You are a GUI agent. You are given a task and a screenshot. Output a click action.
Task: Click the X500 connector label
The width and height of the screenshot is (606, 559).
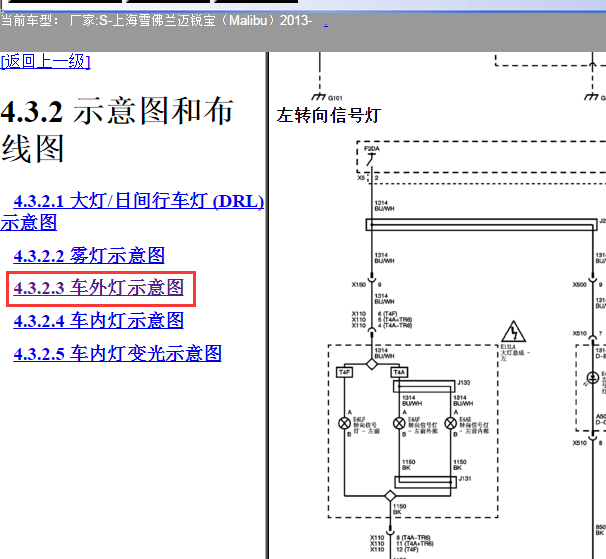click(x=579, y=285)
